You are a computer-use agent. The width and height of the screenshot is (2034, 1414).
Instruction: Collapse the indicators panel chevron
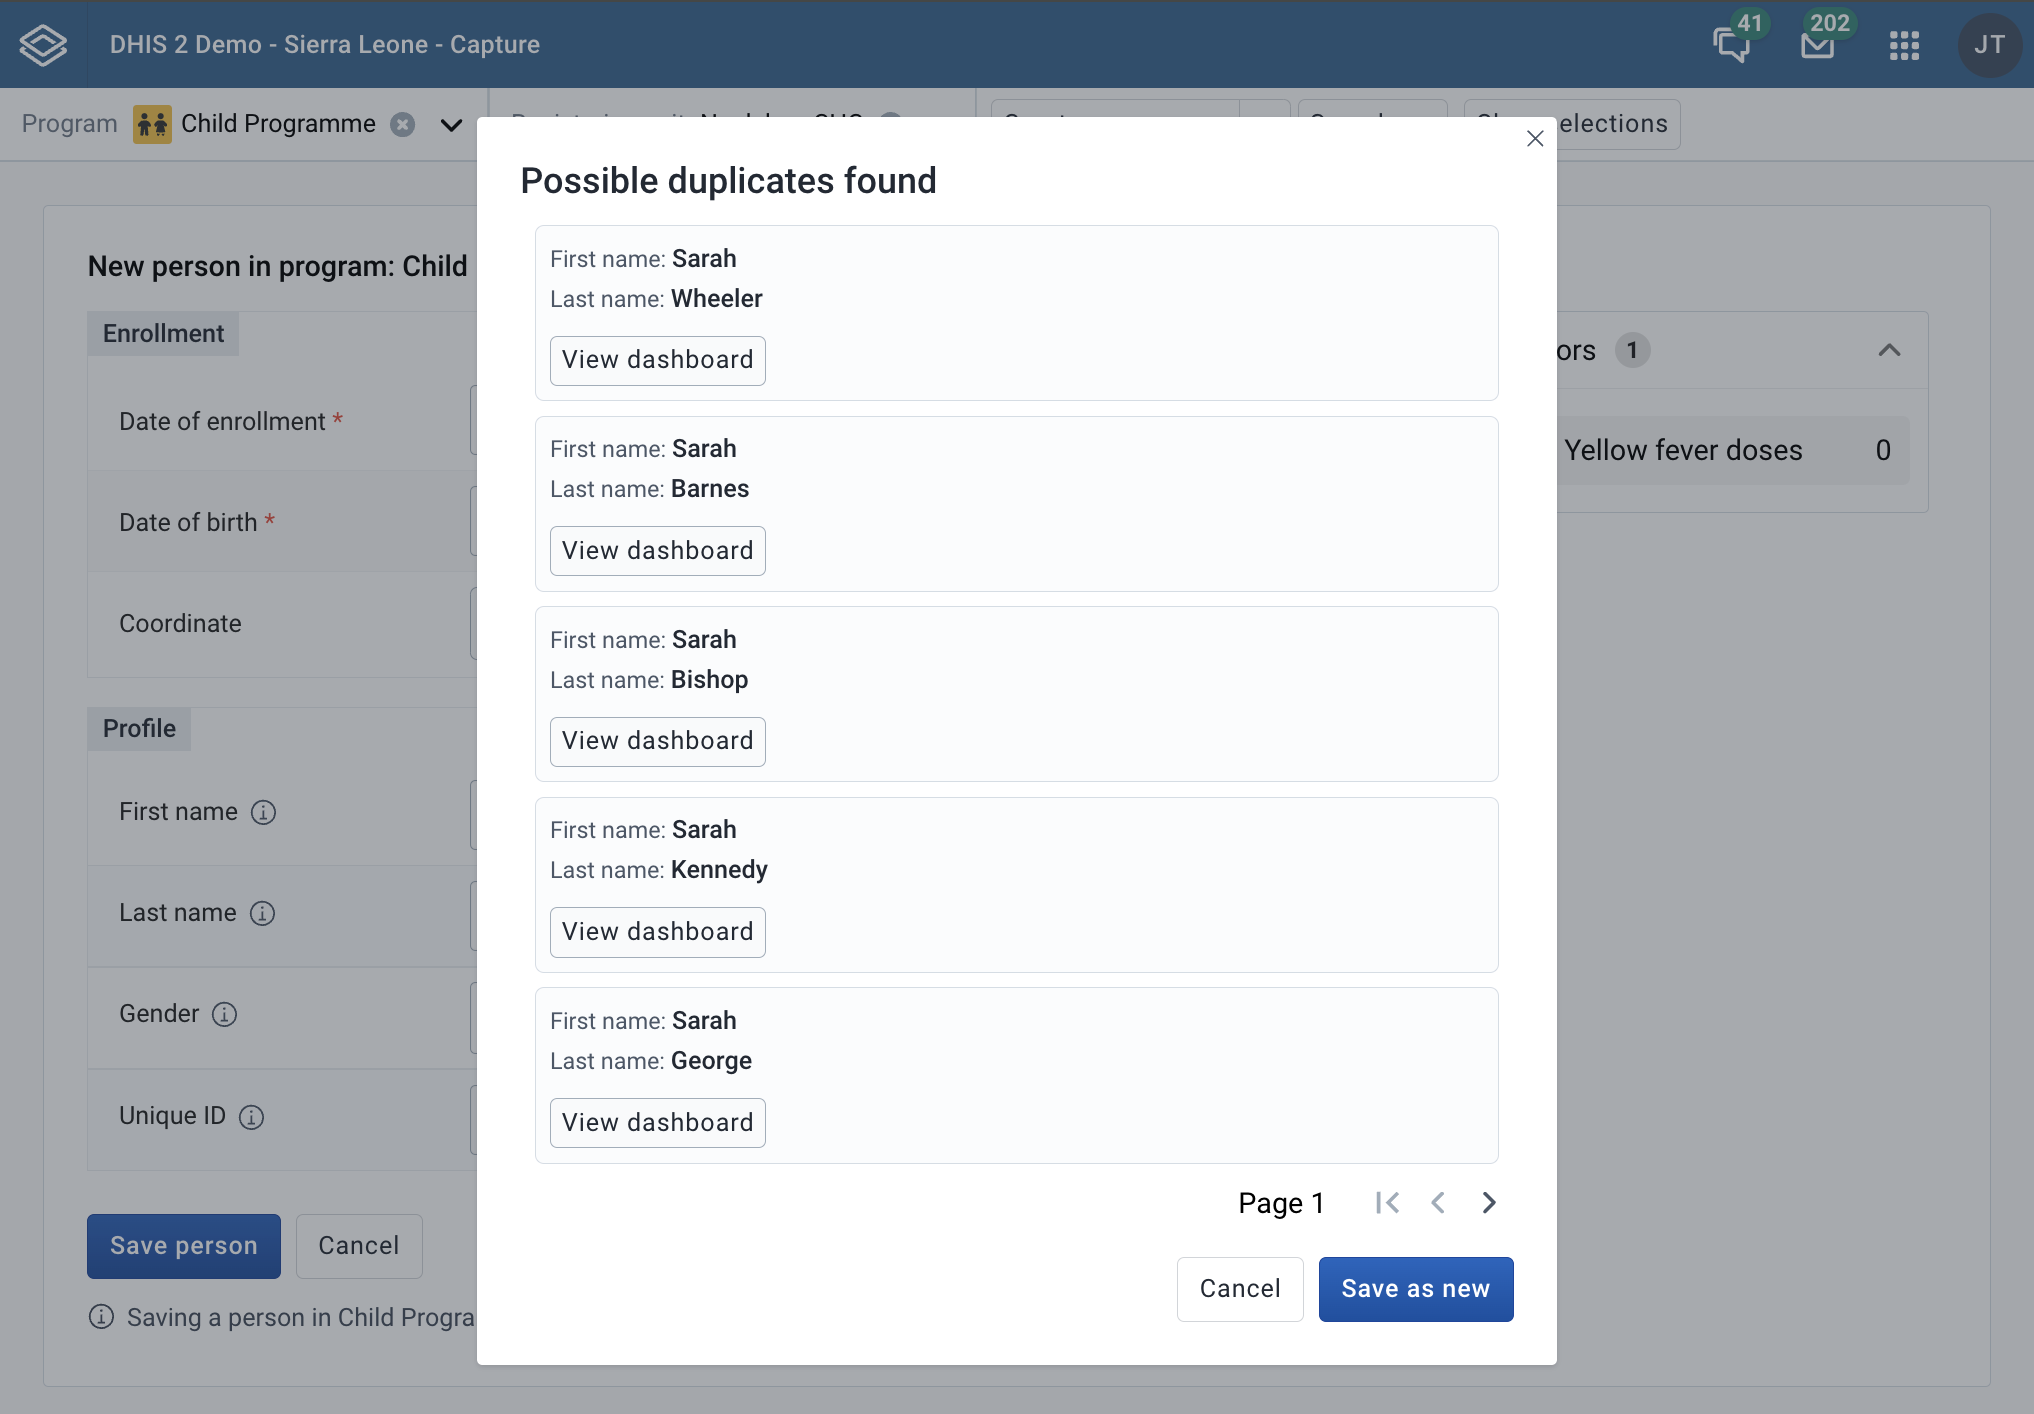coord(1889,350)
